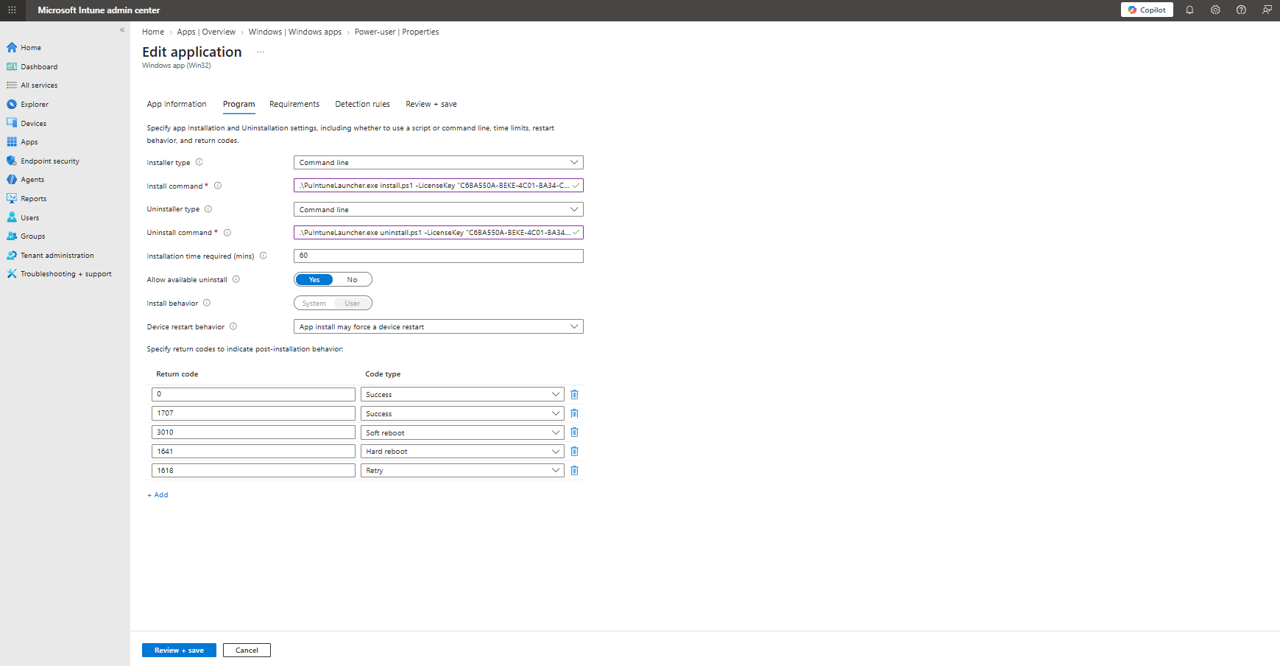This screenshot has width=1280, height=666.
Task: Show Installation time required info icon
Action: pyautogui.click(x=263, y=256)
